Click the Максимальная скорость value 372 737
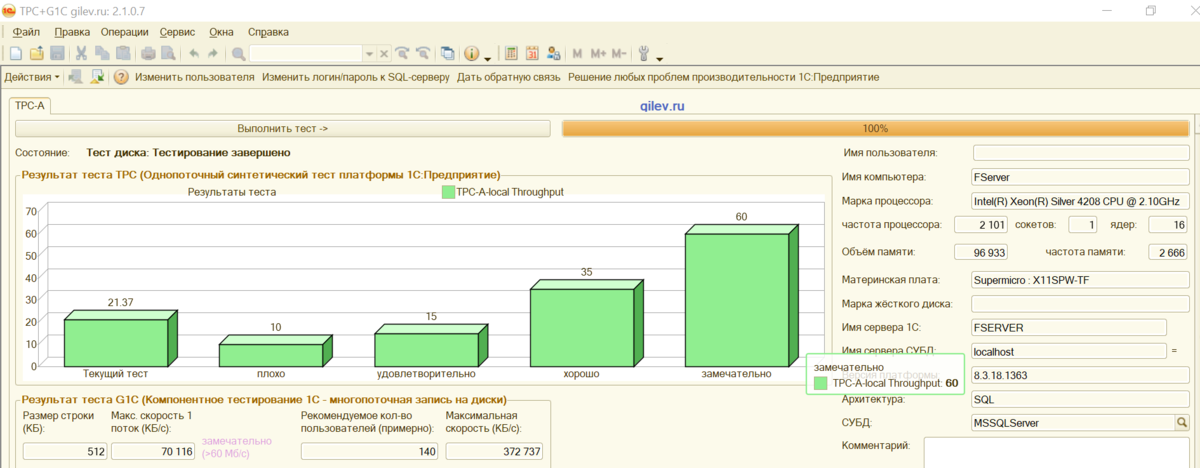The height and width of the screenshot is (468, 1200). [494, 452]
